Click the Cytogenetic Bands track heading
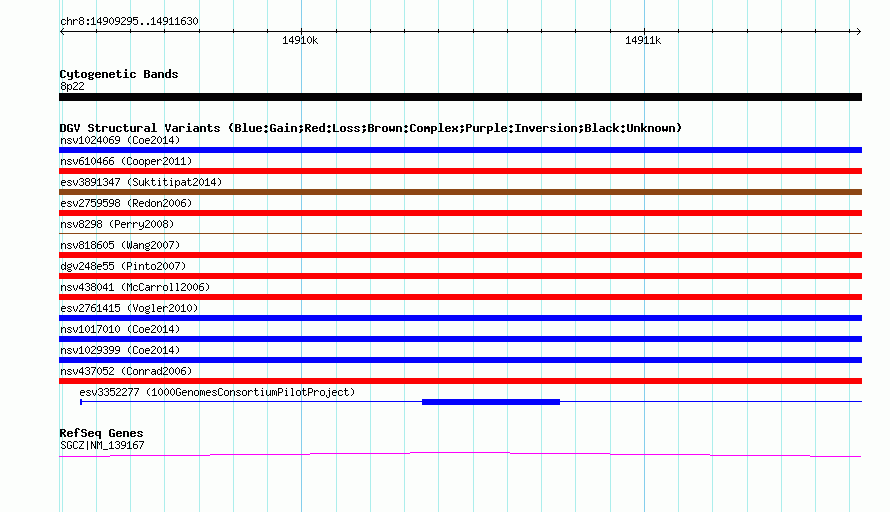 (x=119, y=74)
